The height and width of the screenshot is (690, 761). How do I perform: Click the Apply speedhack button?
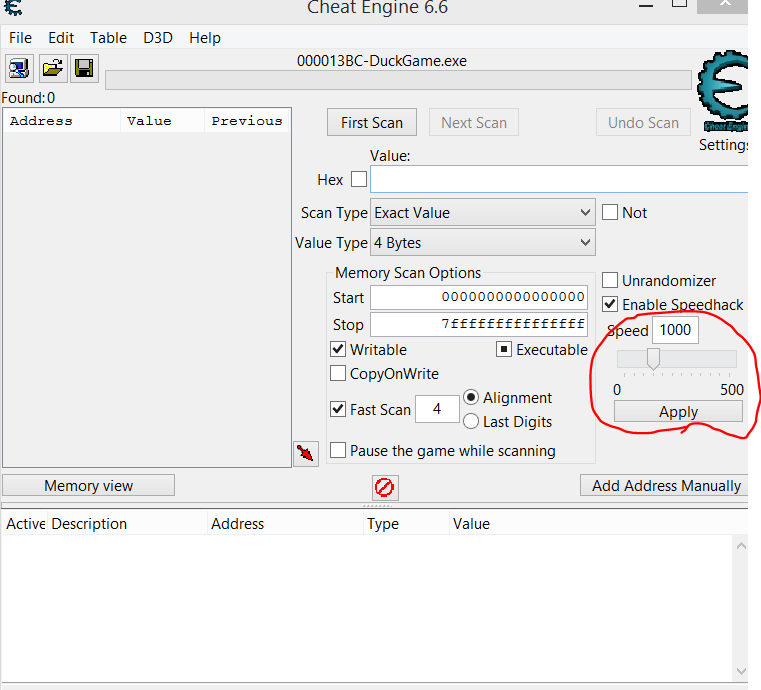(678, 412)
